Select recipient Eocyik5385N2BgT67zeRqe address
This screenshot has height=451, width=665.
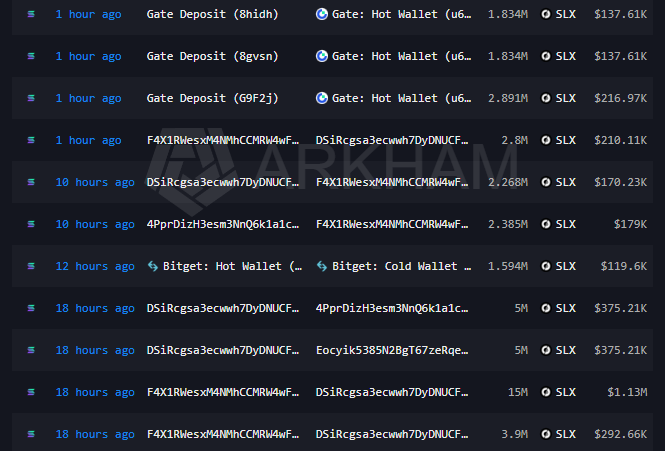click(x=392, y=350)
